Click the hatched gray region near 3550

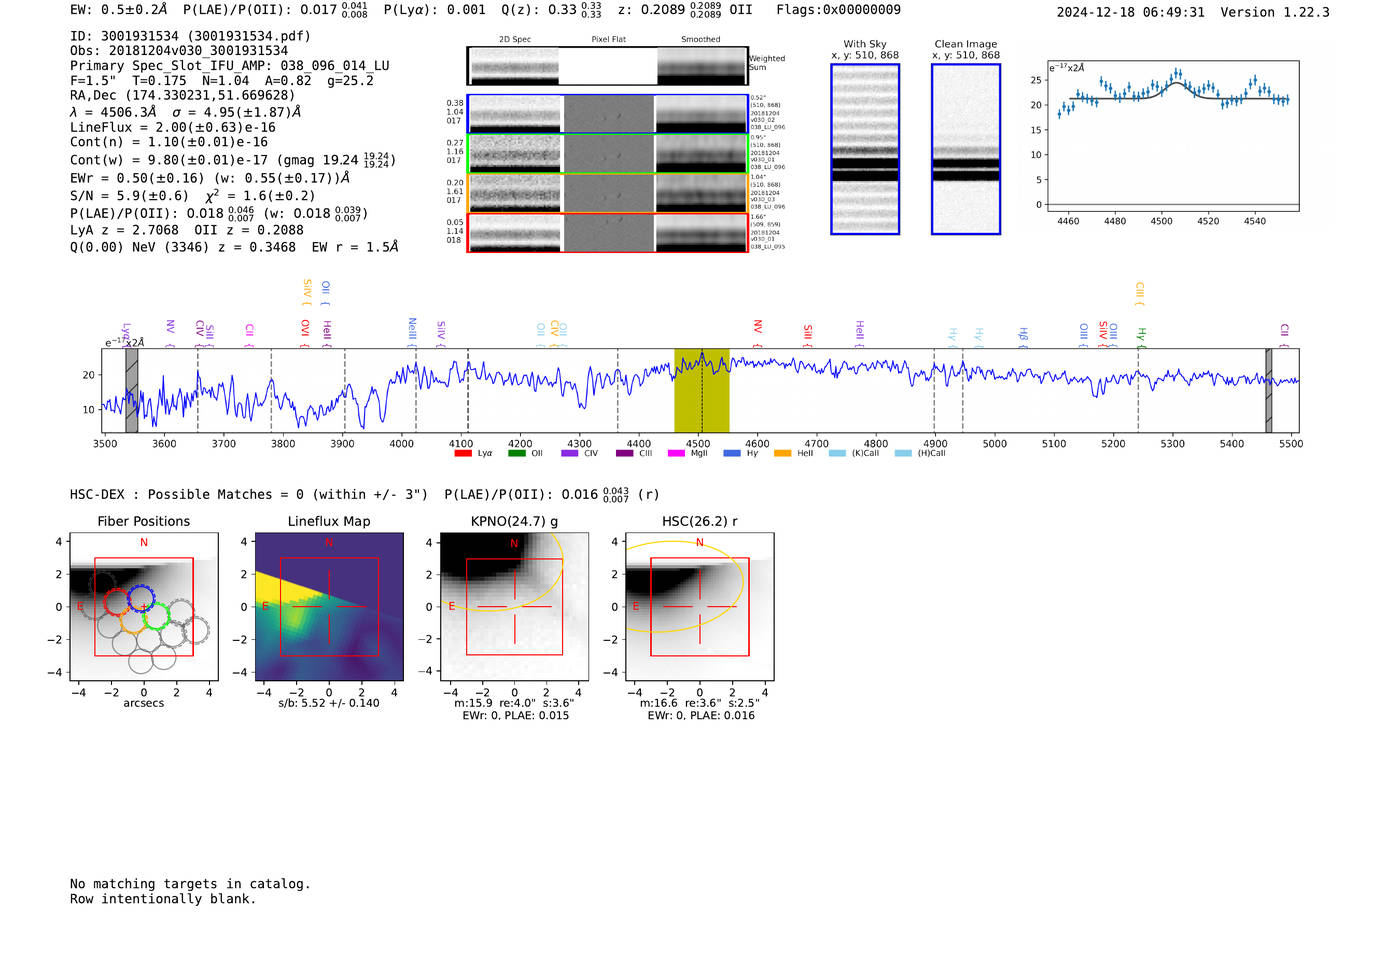(x=131, y=391)
